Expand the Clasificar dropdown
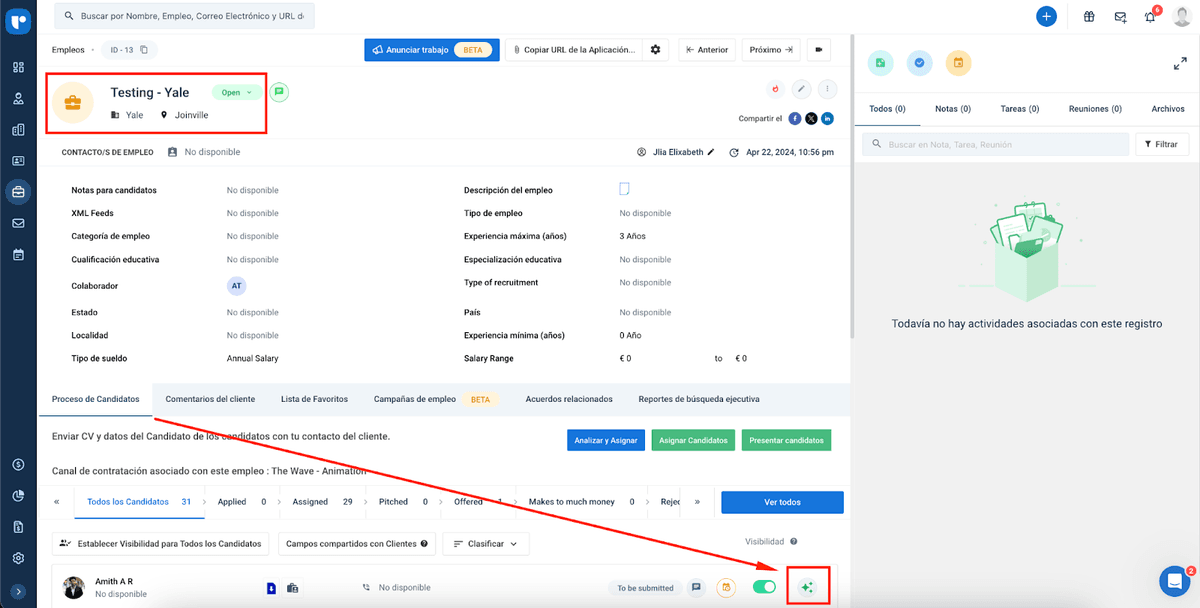 pos(486,544)
